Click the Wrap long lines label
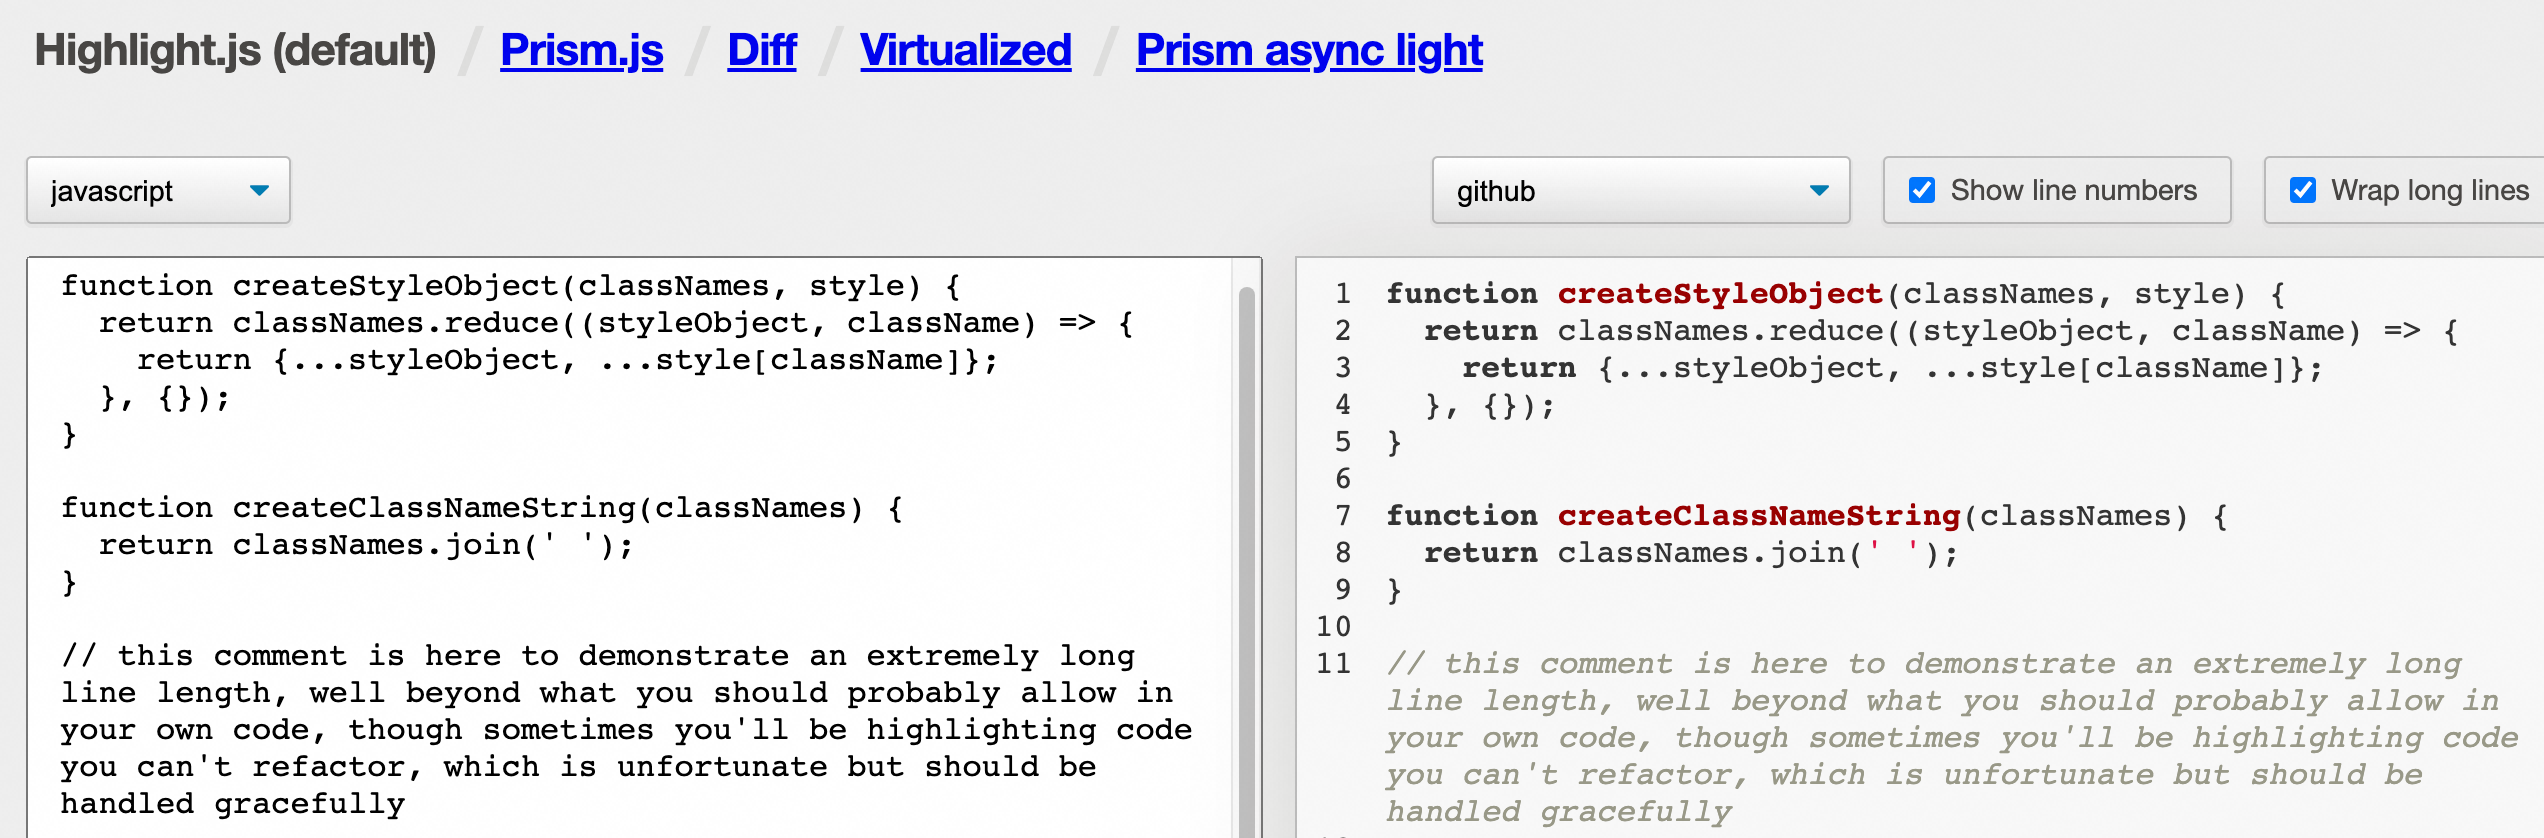2544x838 pixels. coord(2430,190)
